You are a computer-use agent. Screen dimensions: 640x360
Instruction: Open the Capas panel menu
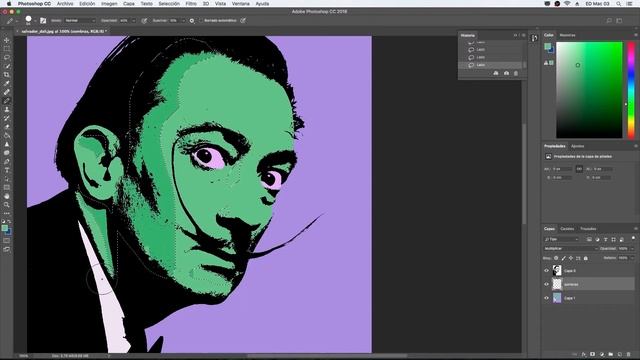point(635,229)
